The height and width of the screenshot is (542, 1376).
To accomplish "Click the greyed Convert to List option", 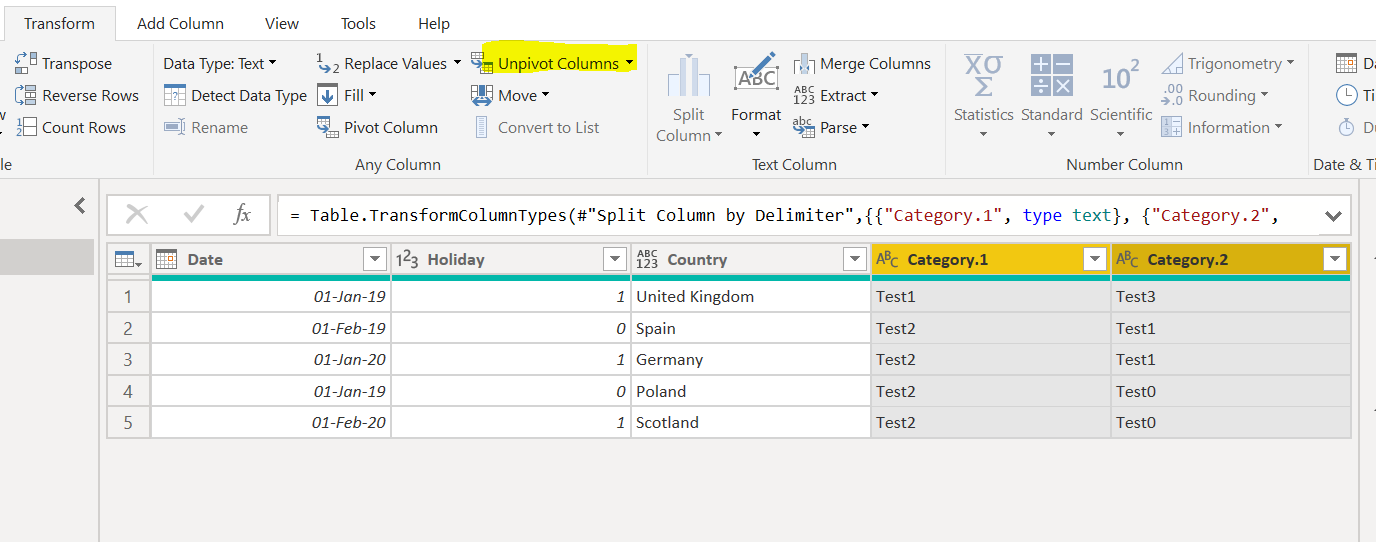I will pos(536,127).
